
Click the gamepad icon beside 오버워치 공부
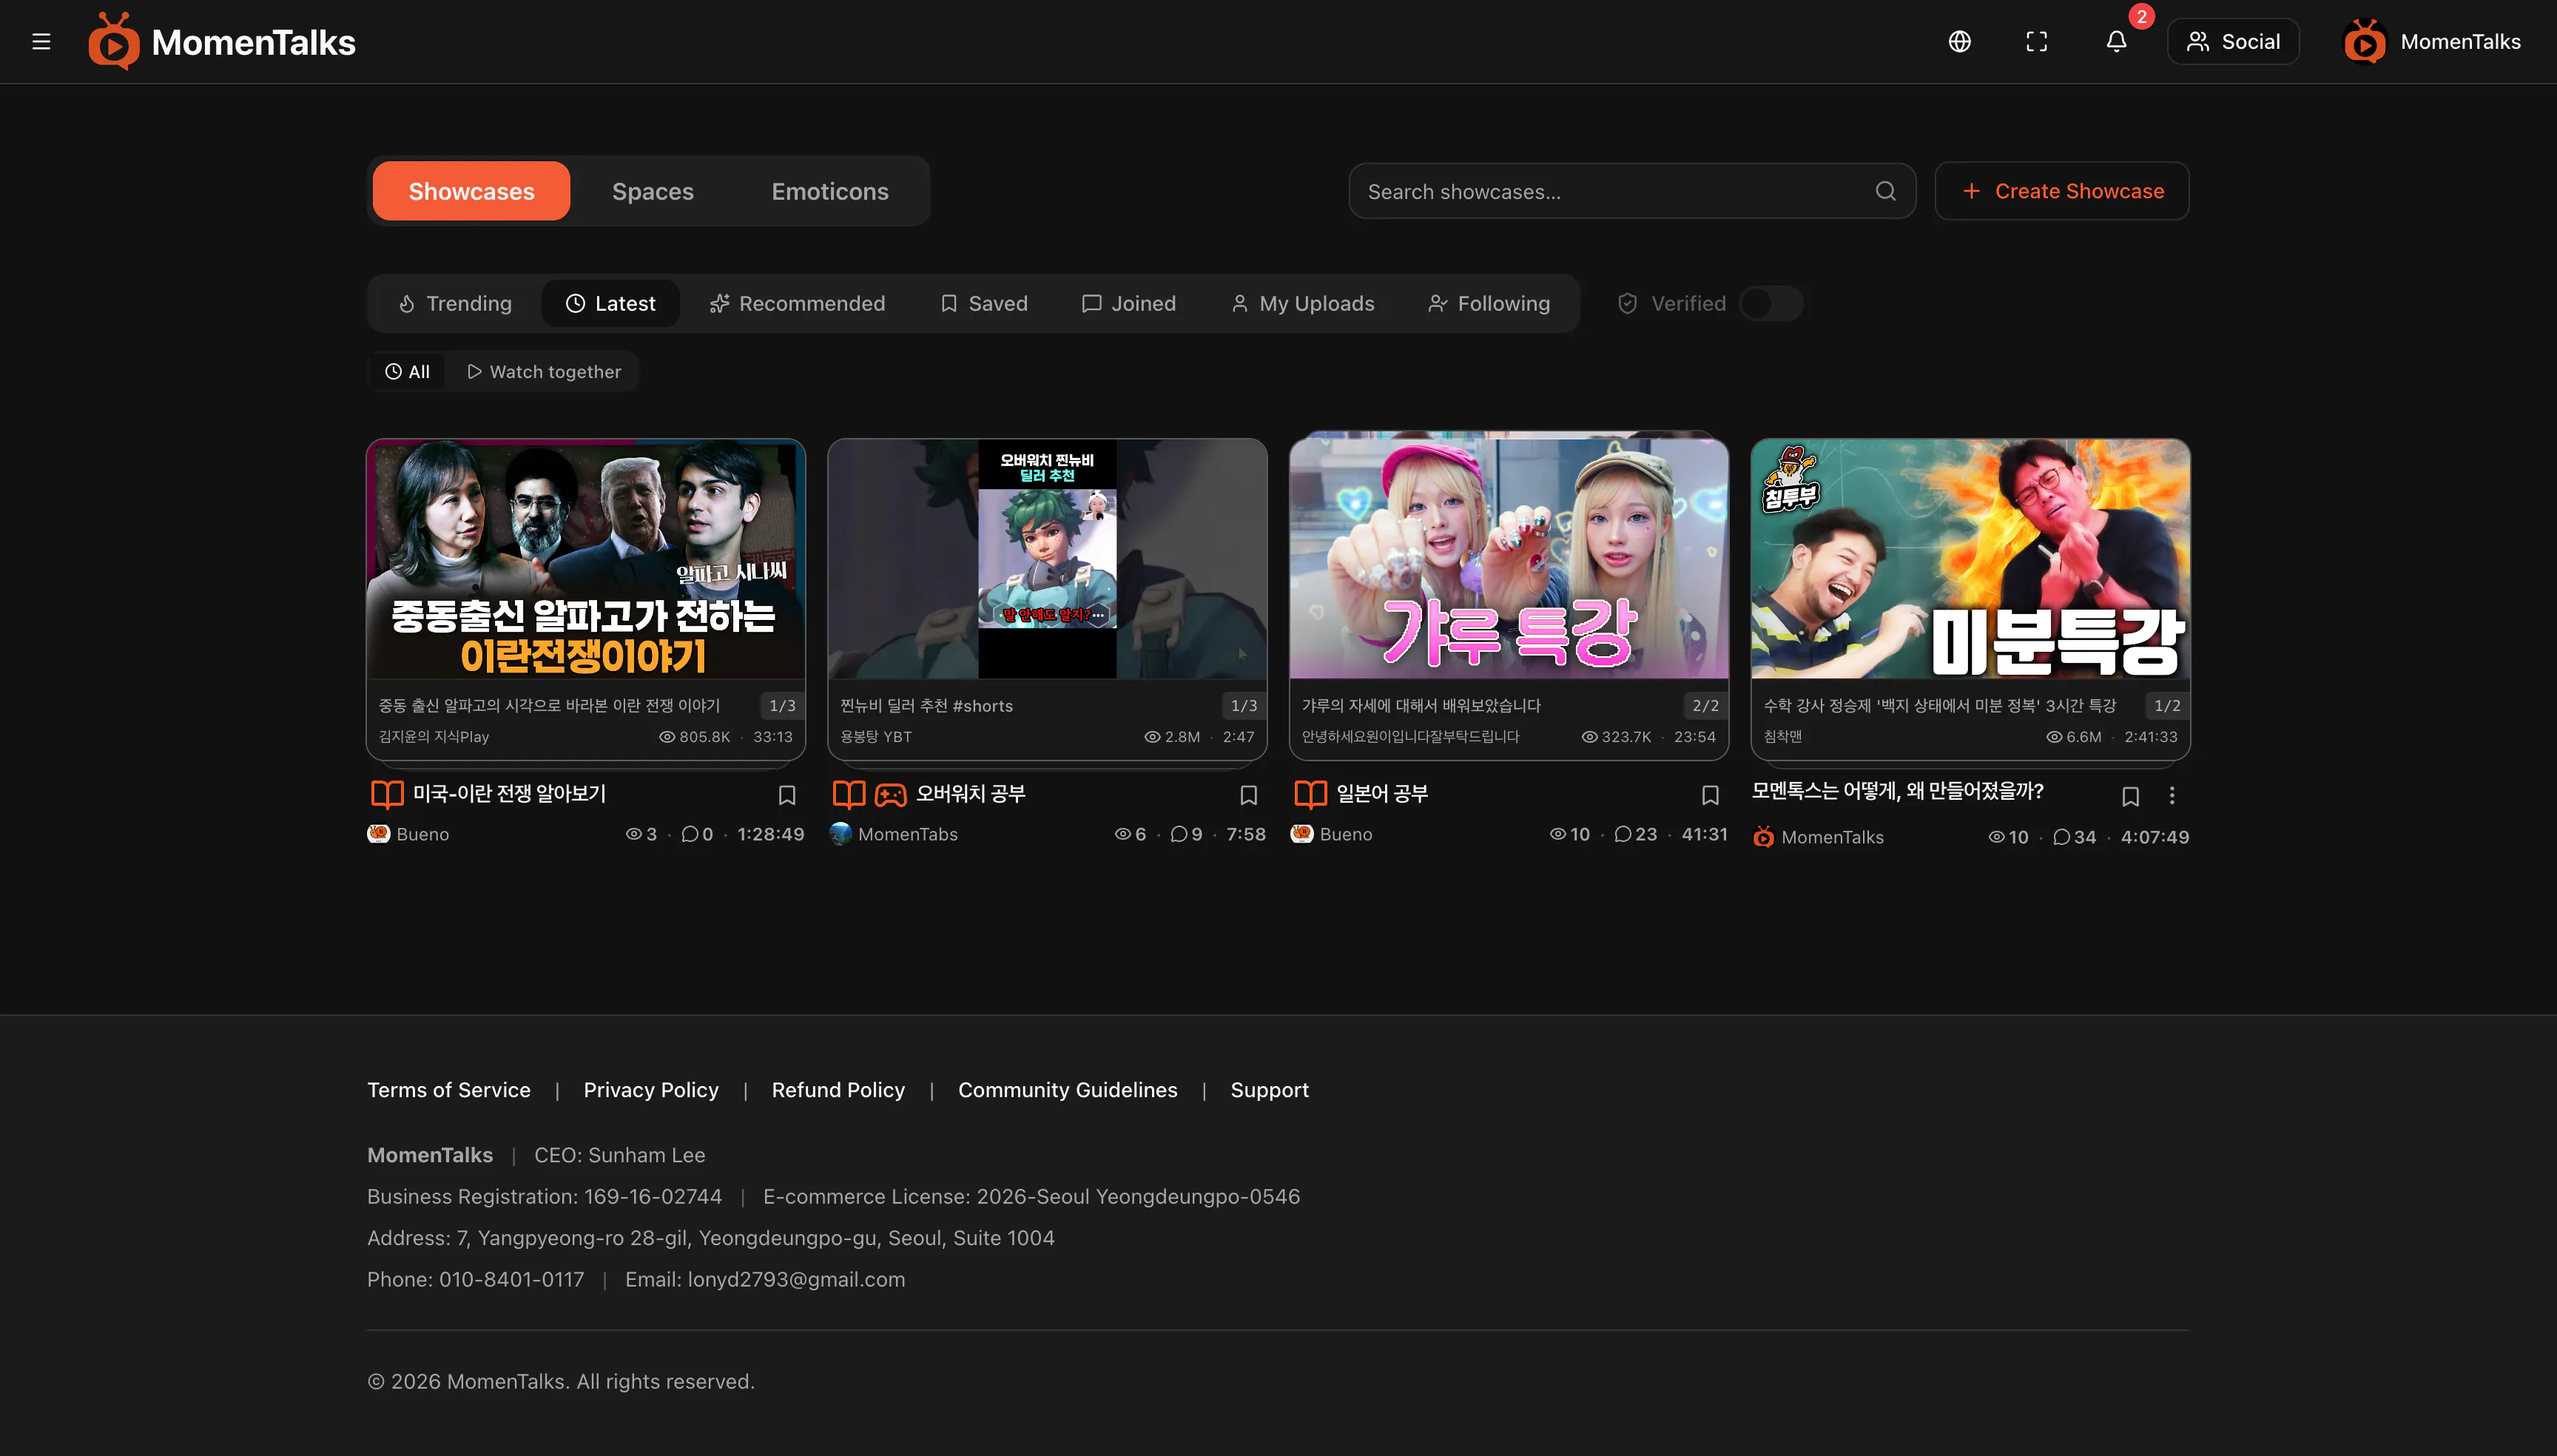point(890,795)
